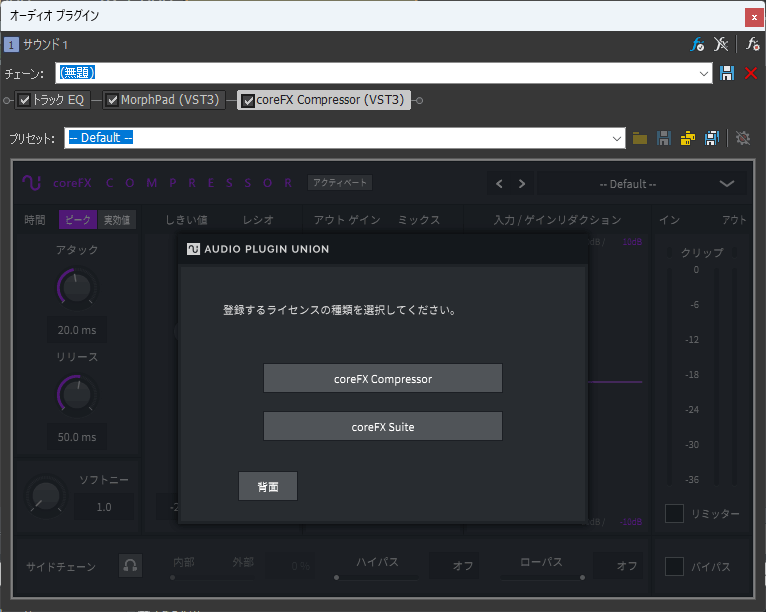Click the import preset package icon

688,138
